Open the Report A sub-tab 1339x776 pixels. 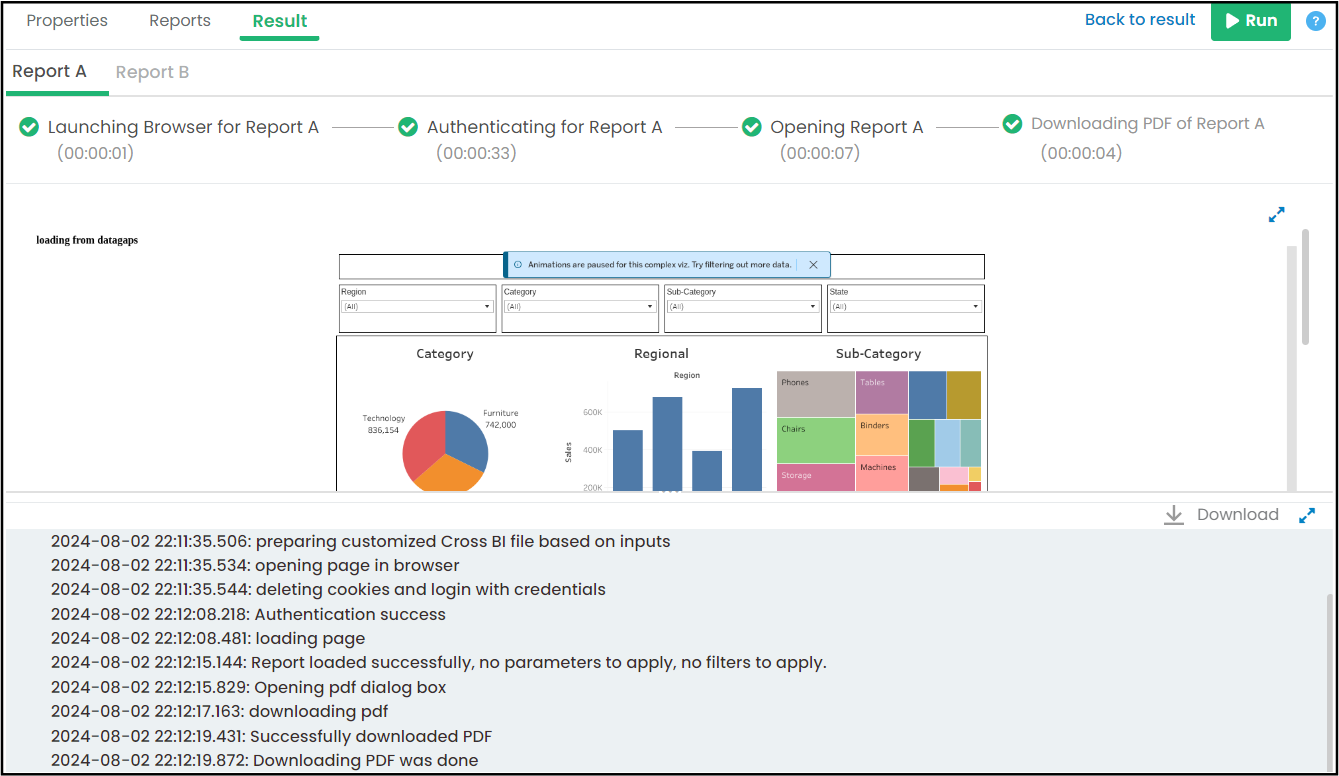point(50,72)
